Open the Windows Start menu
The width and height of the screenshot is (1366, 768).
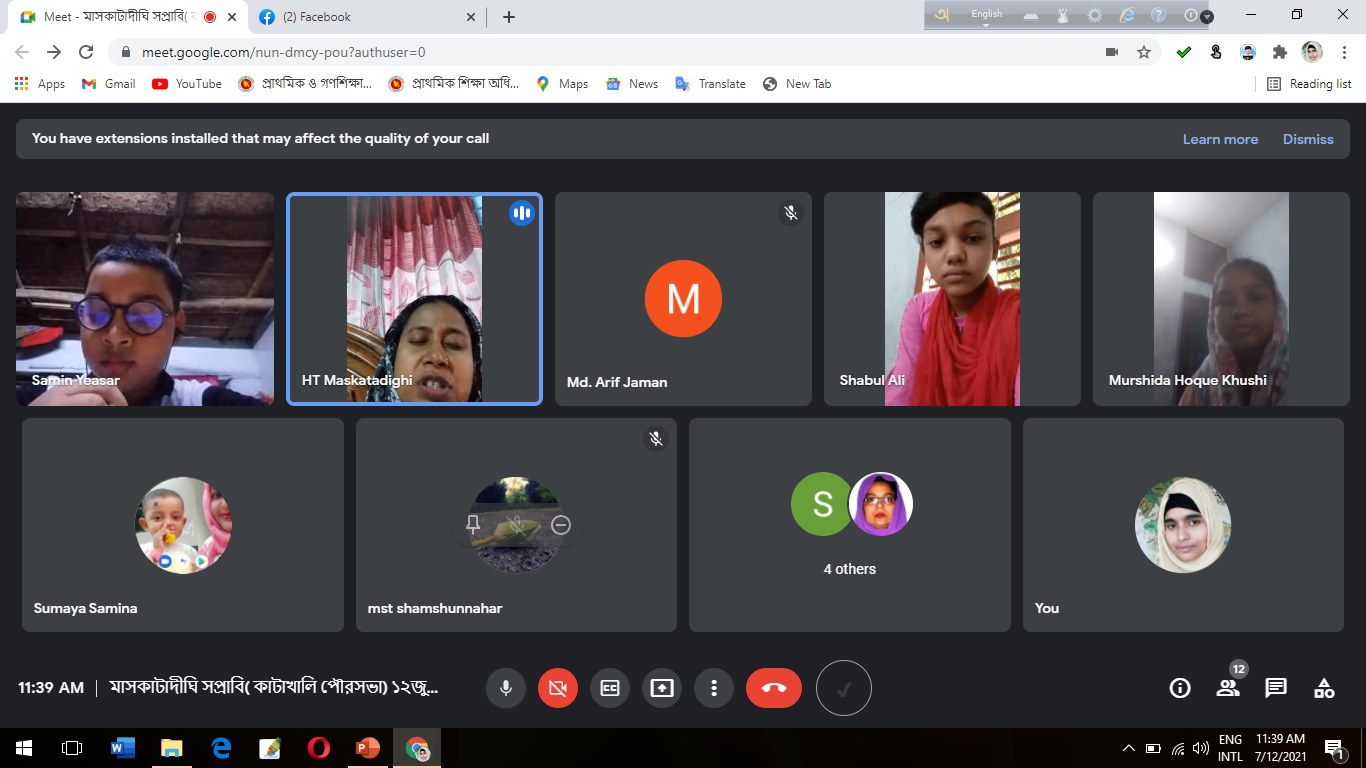tap(24, 748)
